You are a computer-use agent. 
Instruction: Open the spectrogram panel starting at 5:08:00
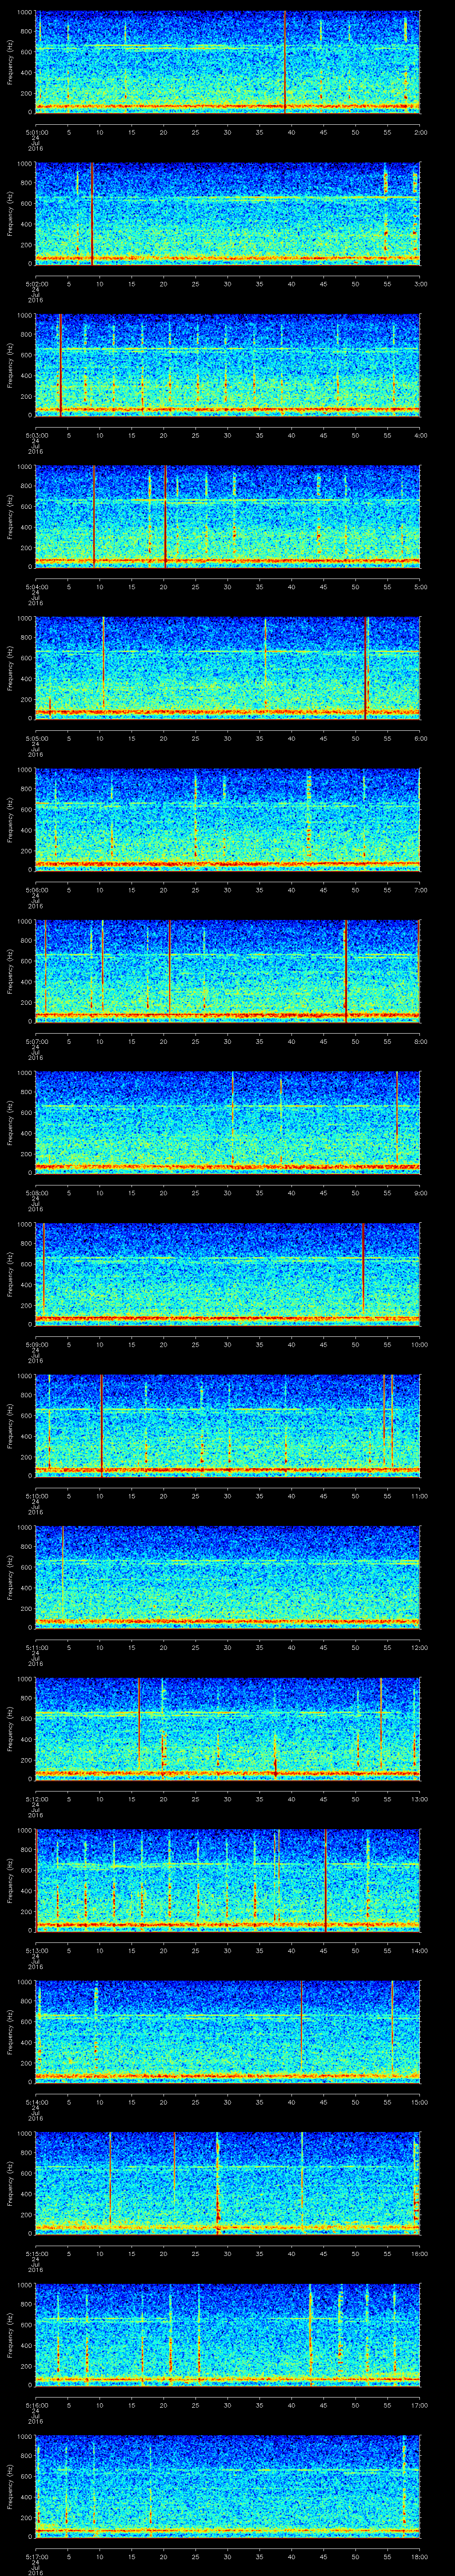click(228, 1122)
